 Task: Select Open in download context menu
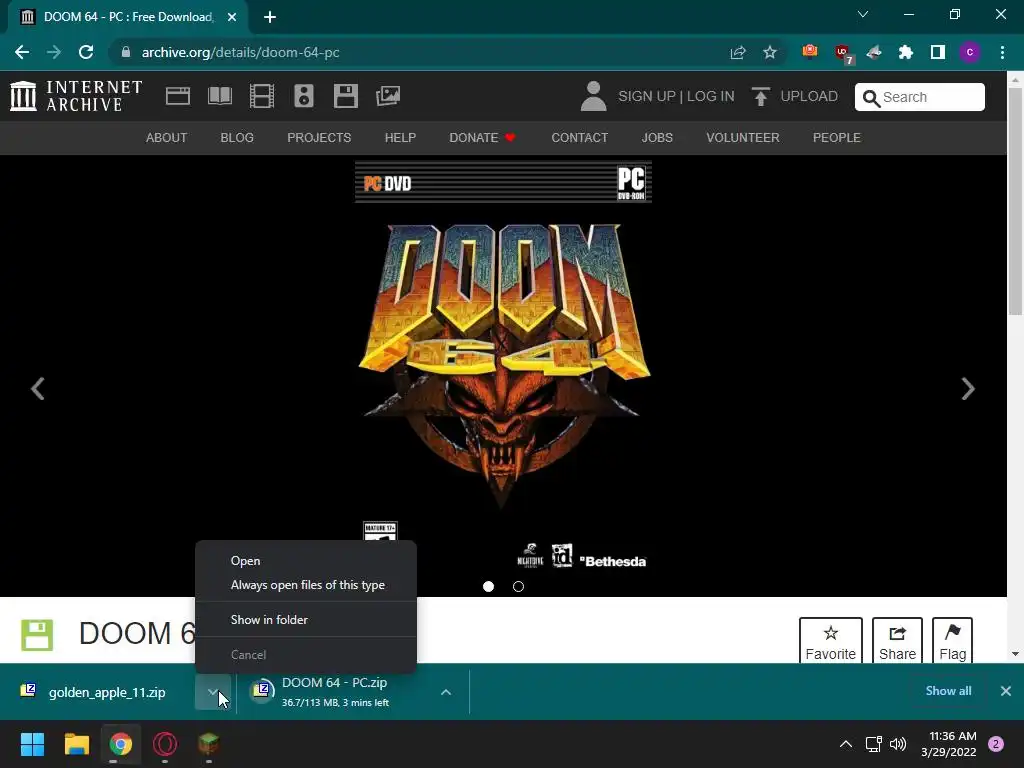coord(246,560)
